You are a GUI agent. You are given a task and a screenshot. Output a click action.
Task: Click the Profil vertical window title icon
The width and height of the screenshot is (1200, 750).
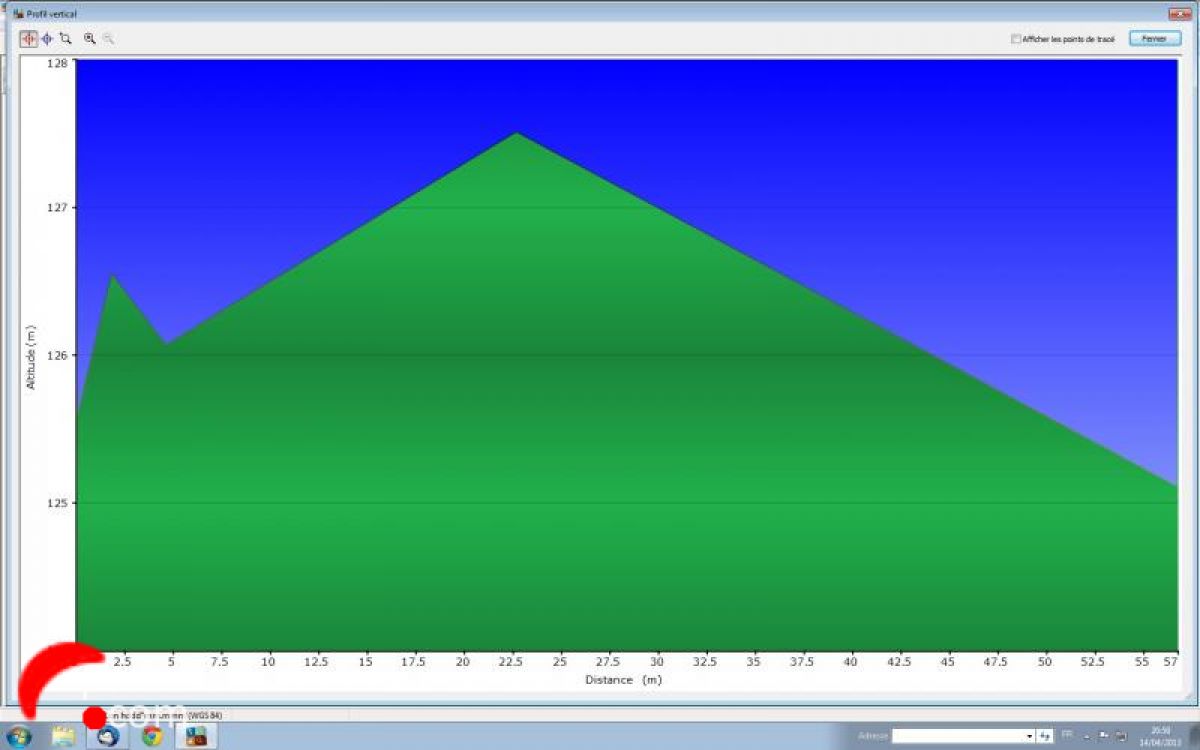[x=17, y=14]
